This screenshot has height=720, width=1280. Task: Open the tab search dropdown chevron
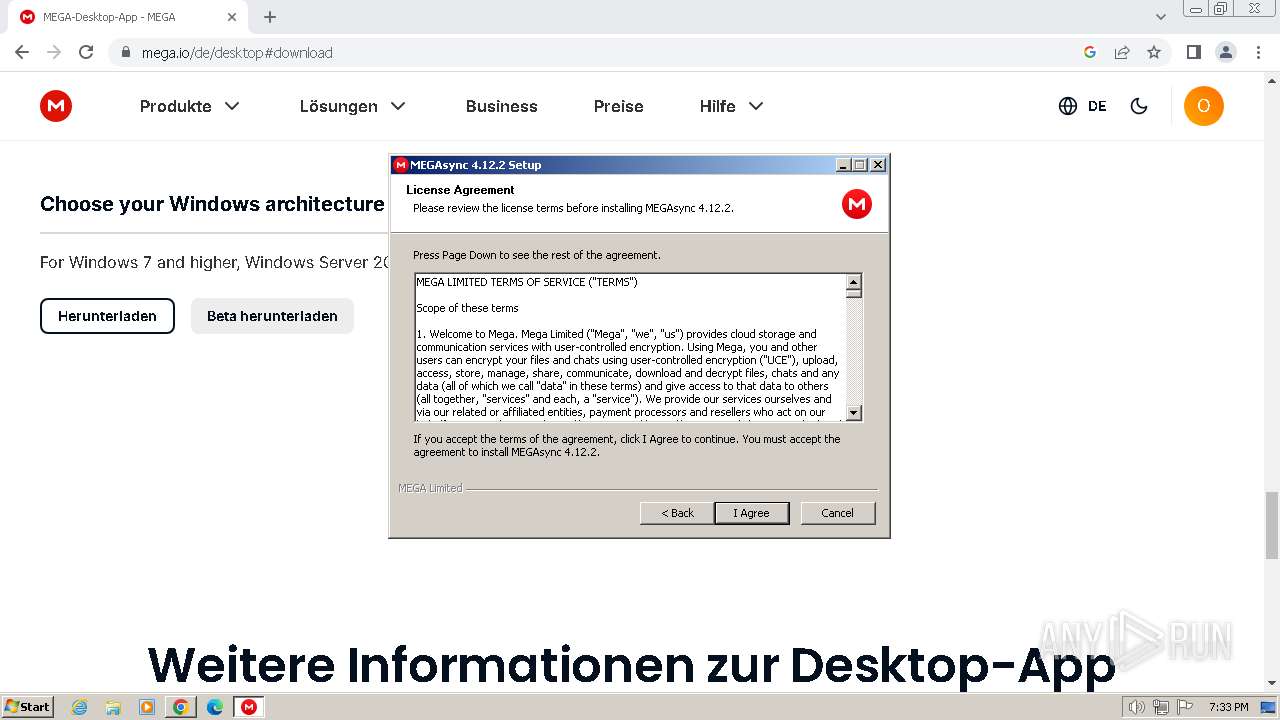pyautogui.click(x=1161, y=17)
